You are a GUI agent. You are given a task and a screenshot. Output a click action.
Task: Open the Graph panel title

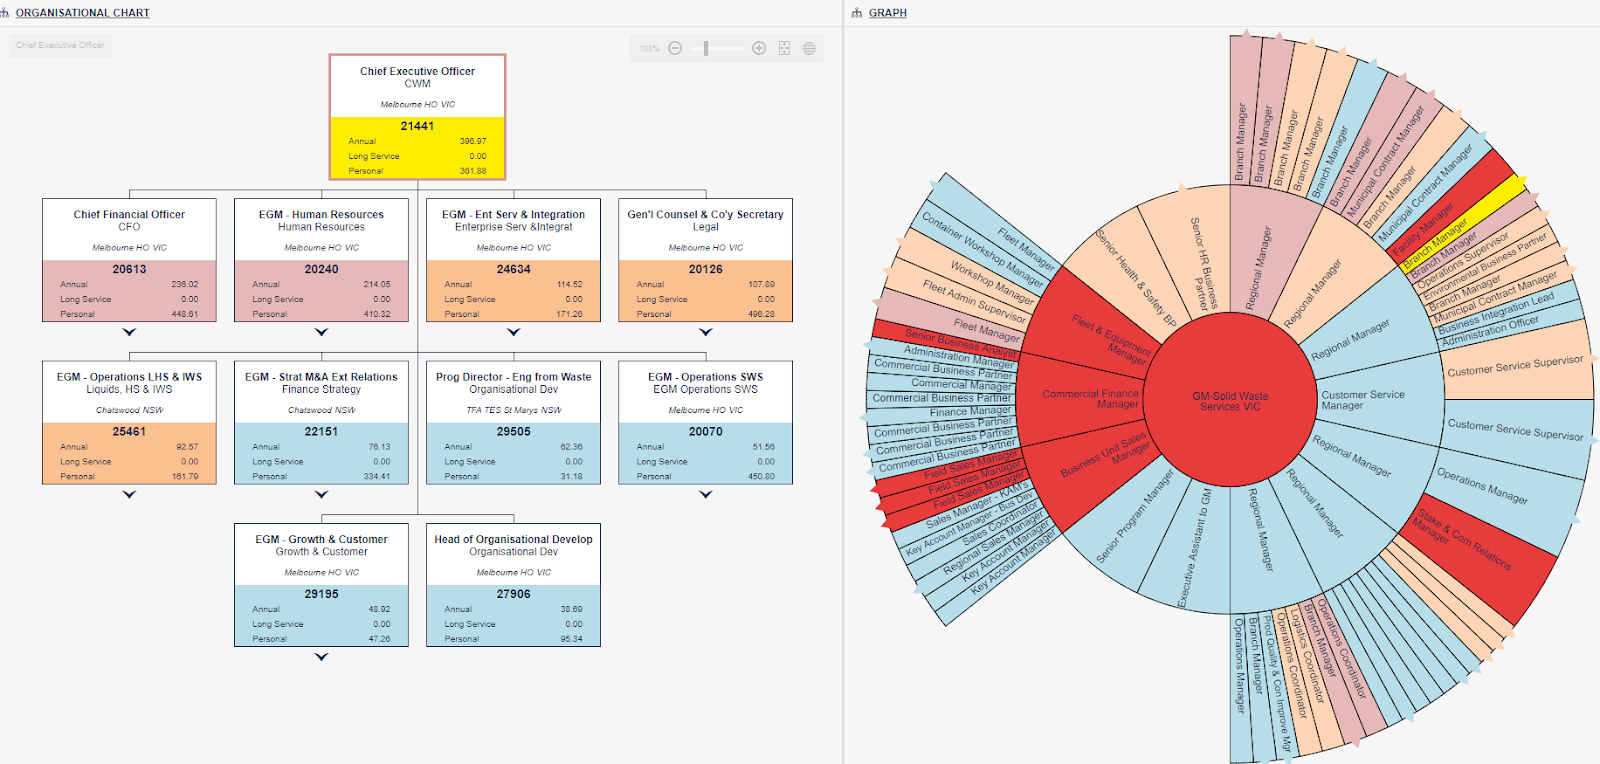point(888,13)
